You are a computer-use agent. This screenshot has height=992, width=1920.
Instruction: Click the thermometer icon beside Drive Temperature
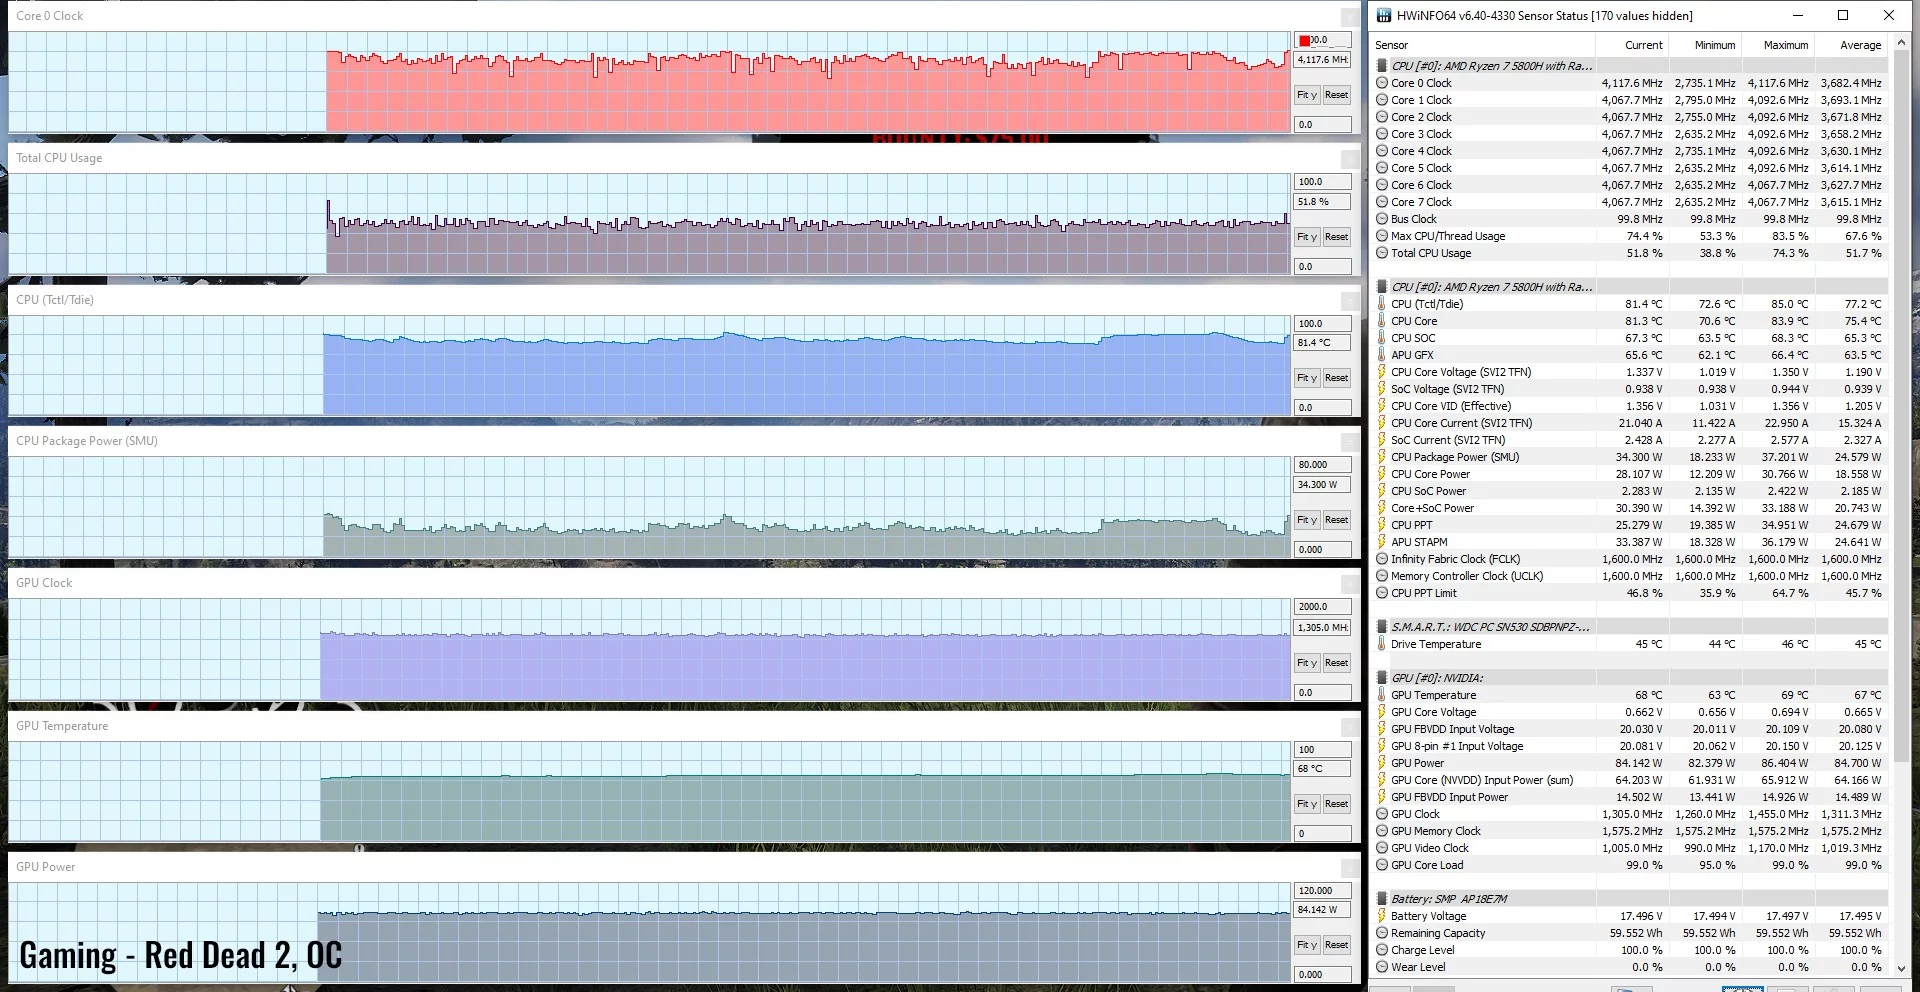pos(1382,644)
